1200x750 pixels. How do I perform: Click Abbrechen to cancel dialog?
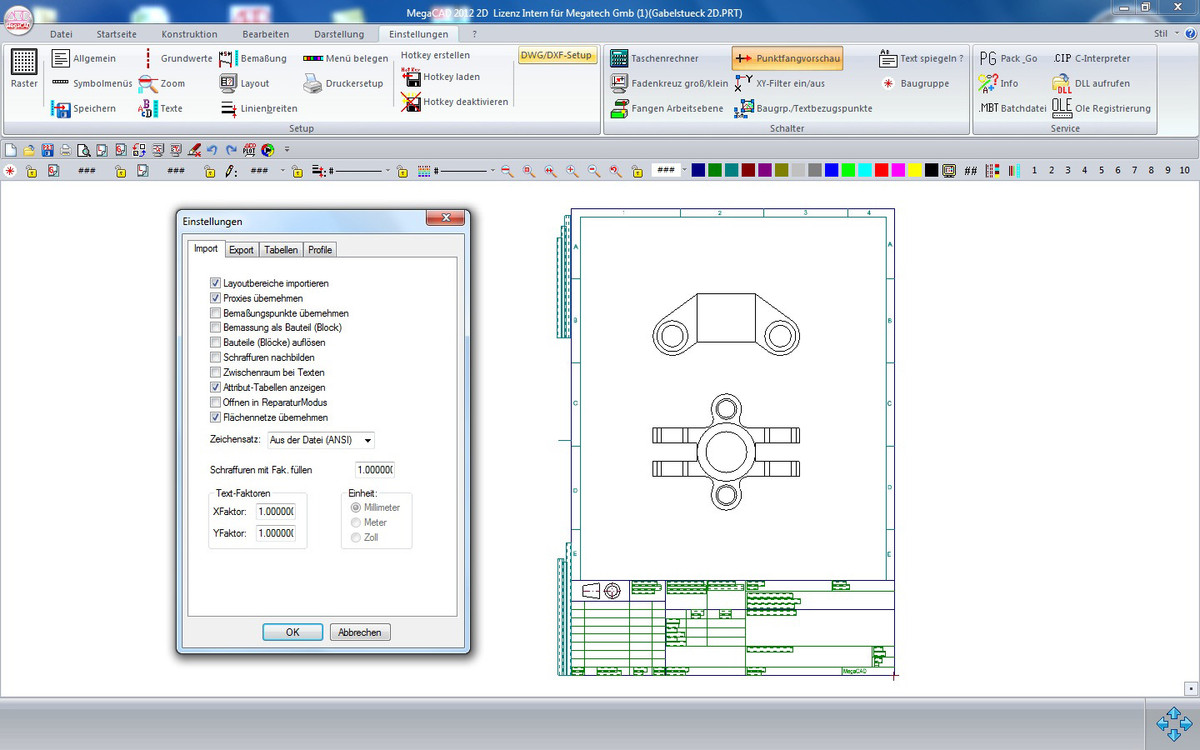(360, 632)
